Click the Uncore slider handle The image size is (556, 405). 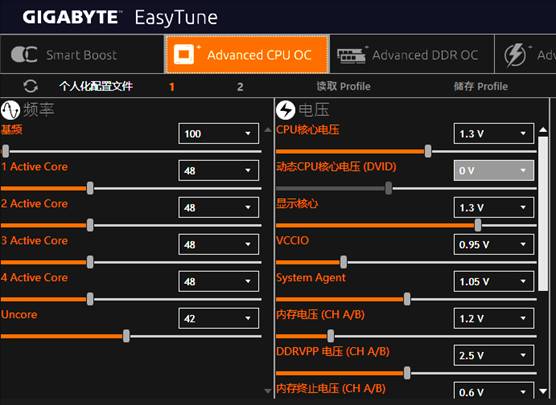point(126,336)
